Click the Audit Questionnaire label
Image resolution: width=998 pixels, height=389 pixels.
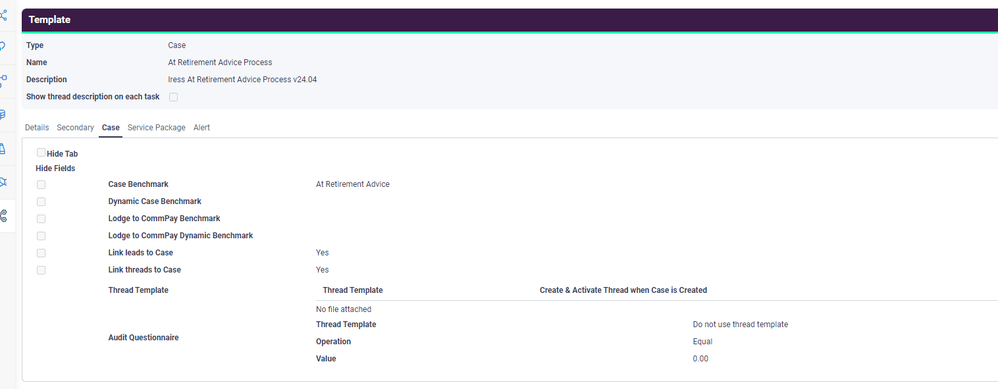pos(143,338)
